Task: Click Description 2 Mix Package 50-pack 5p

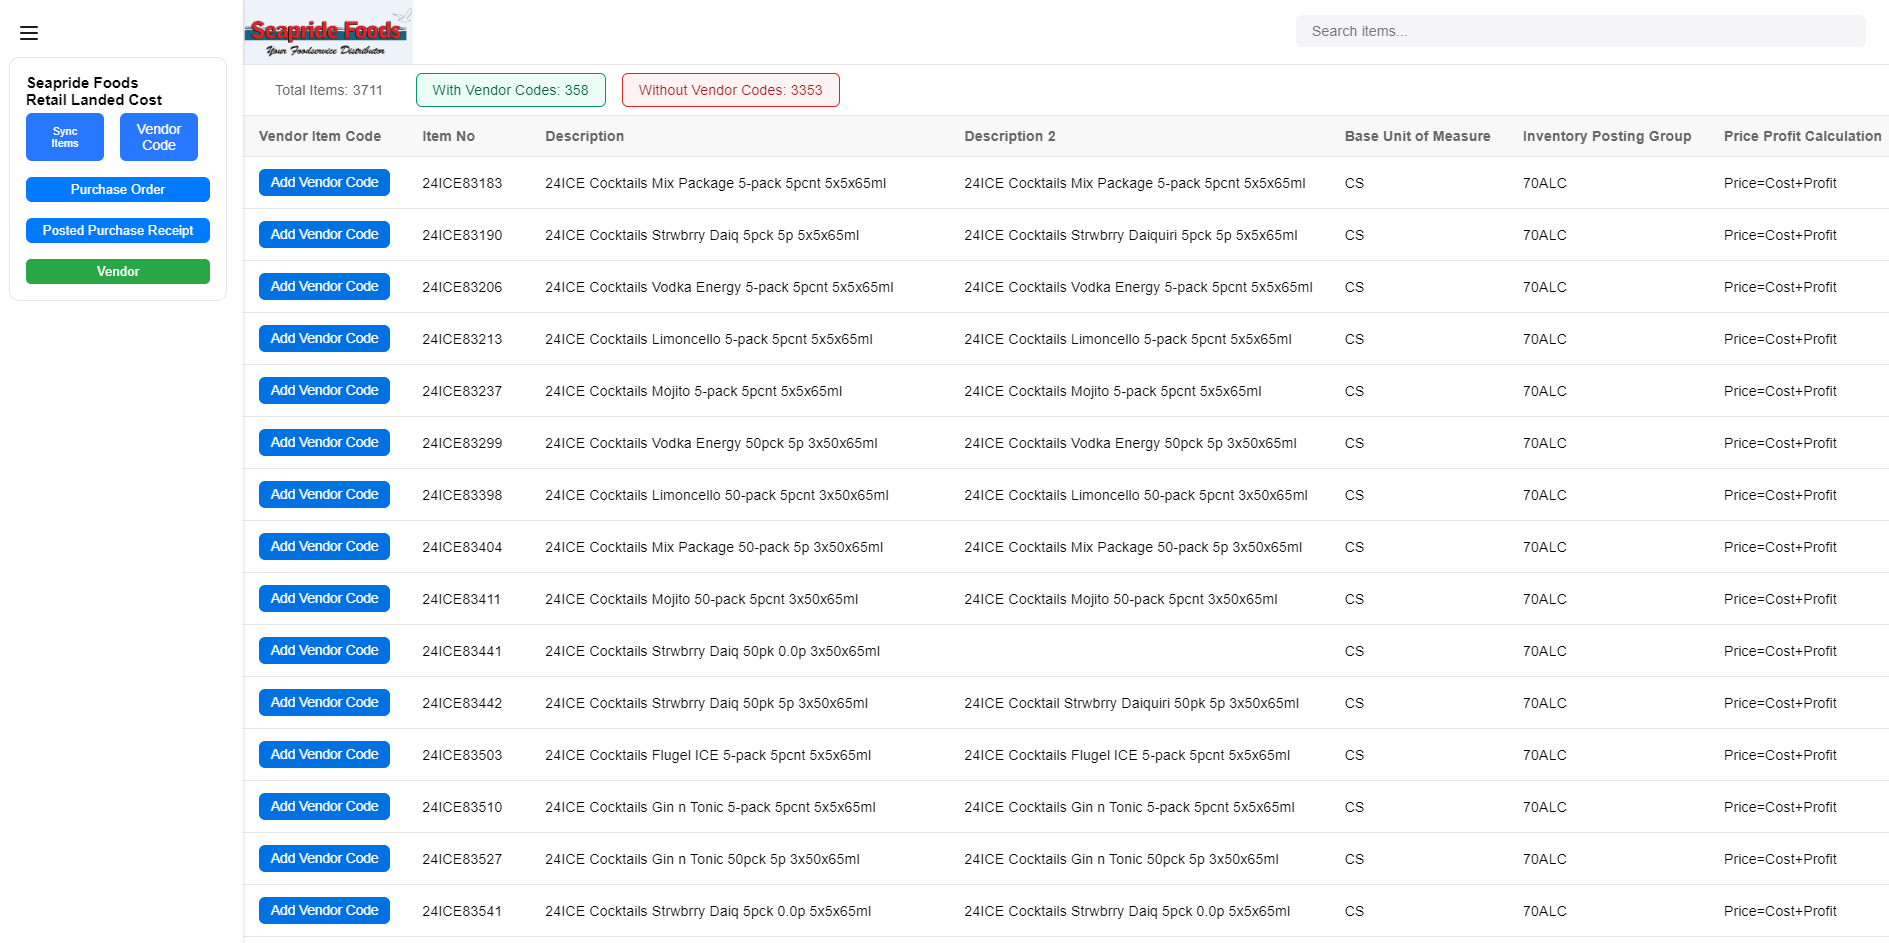Action: pos(1133,547)
